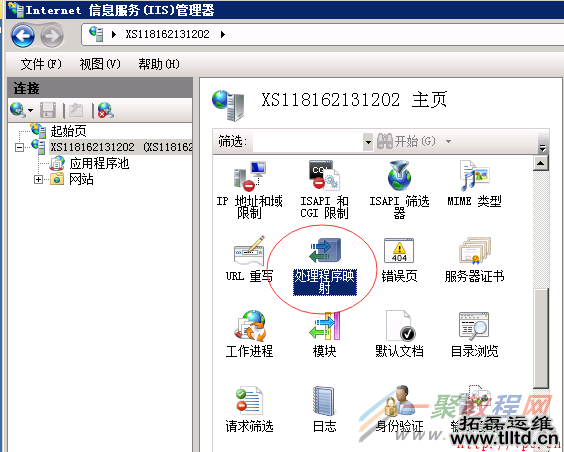Image resolution: width=564 pixels, height=452 pixels.
Task: Select 起始页 in the tree
Action: (x=68, y=131)
